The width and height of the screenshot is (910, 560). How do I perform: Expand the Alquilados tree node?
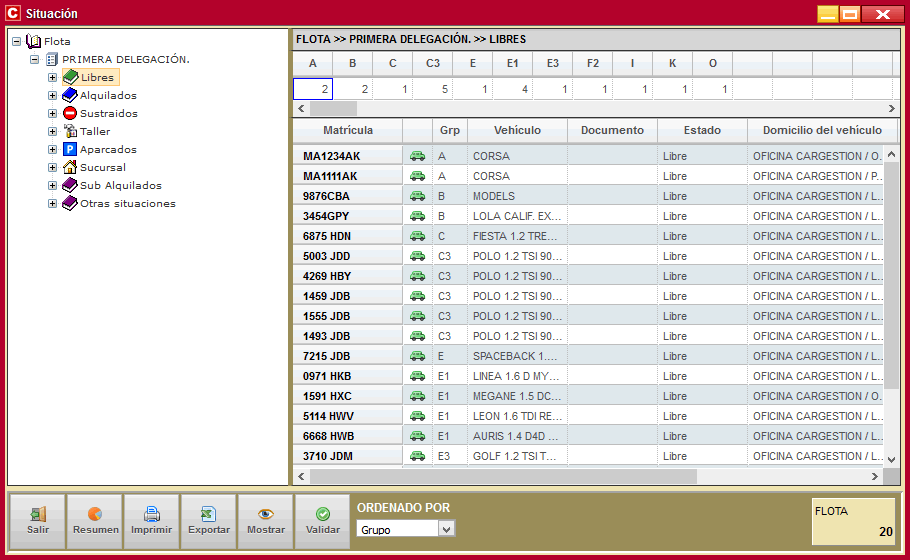(x=53, y=96)
